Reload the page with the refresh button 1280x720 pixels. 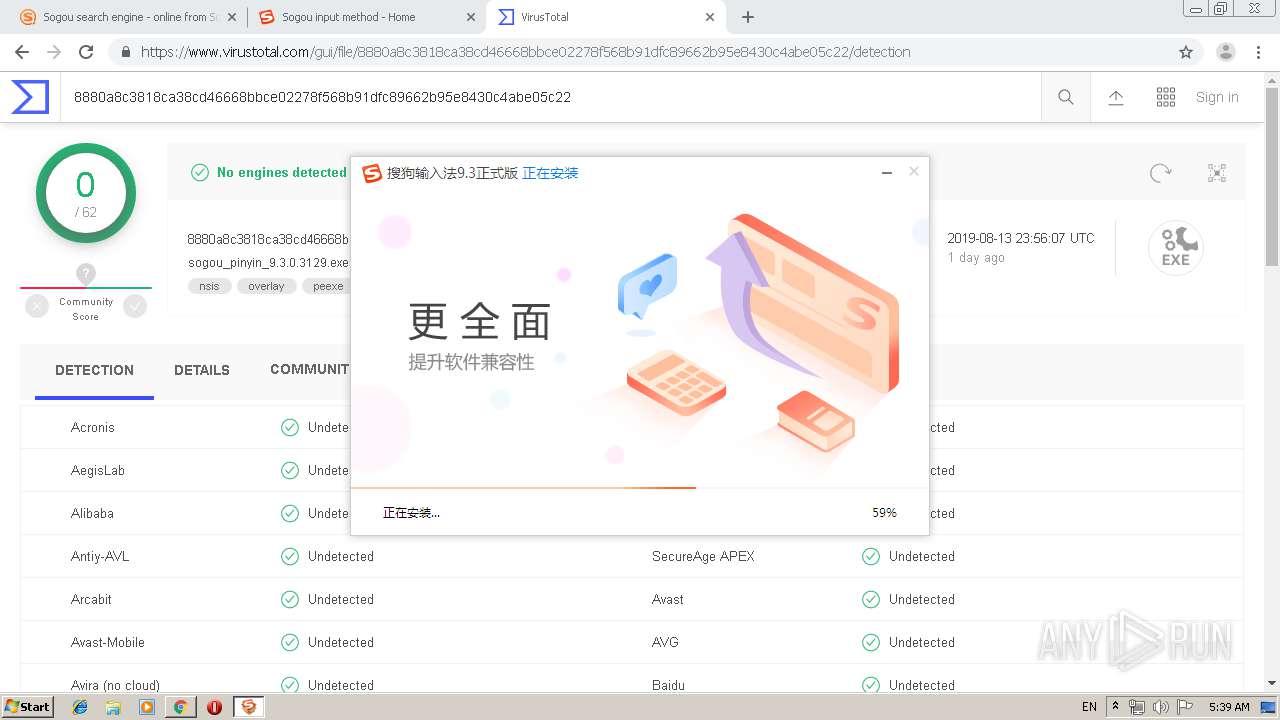pos(86,52)
